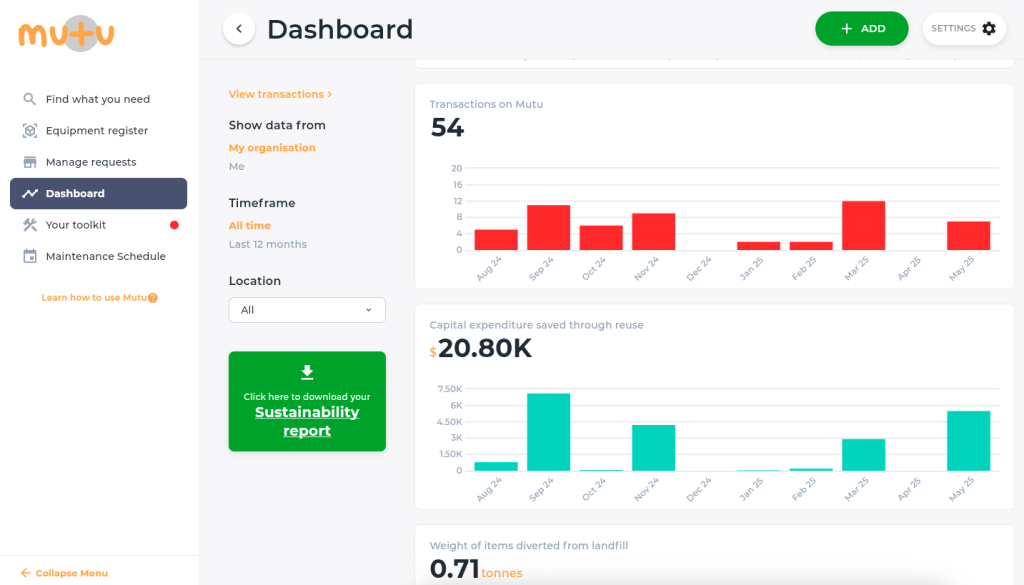
Task: Click the Transactions on Mutu value 54
Action: [447, 127]
